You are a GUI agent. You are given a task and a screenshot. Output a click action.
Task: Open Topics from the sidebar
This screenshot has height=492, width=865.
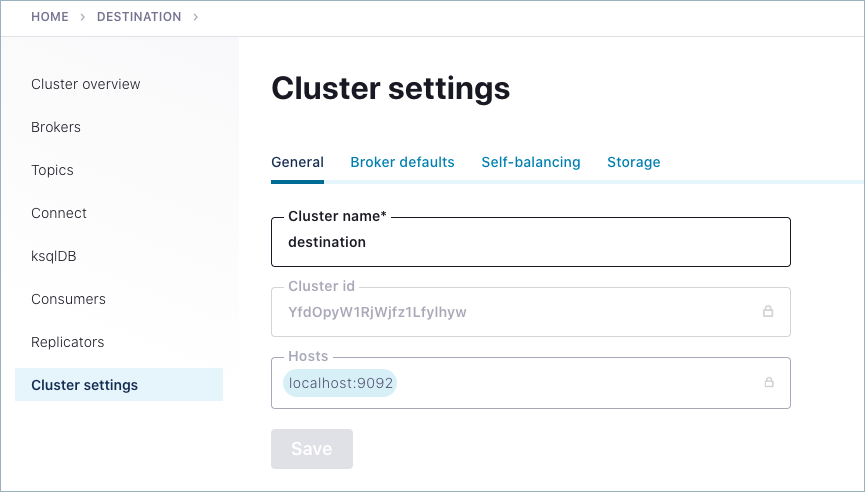52,170
